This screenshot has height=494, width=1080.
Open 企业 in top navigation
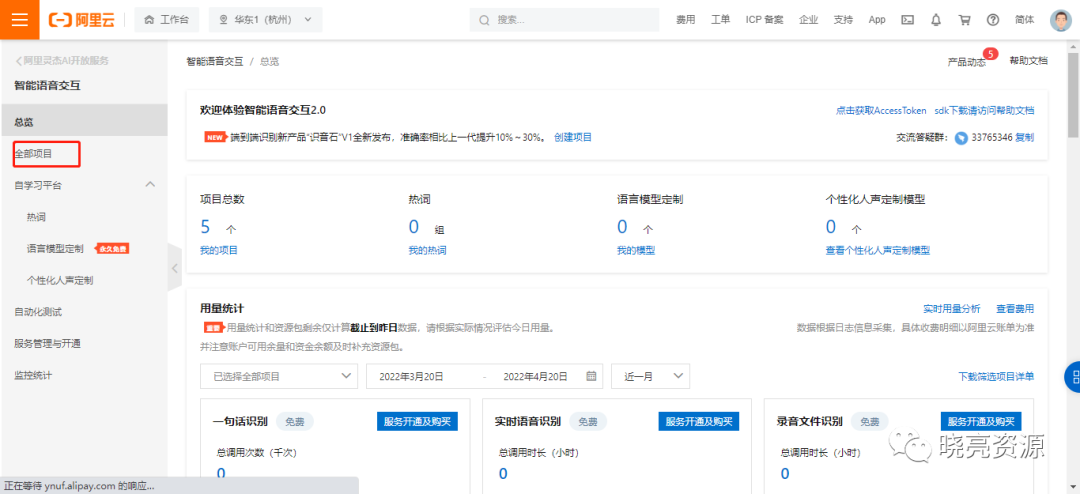809,20
